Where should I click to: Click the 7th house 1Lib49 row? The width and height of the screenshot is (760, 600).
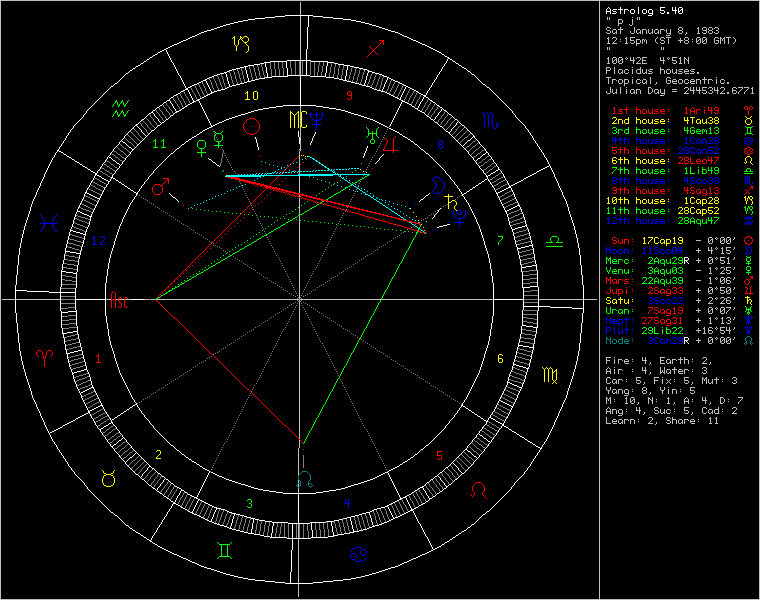(681, 171)
